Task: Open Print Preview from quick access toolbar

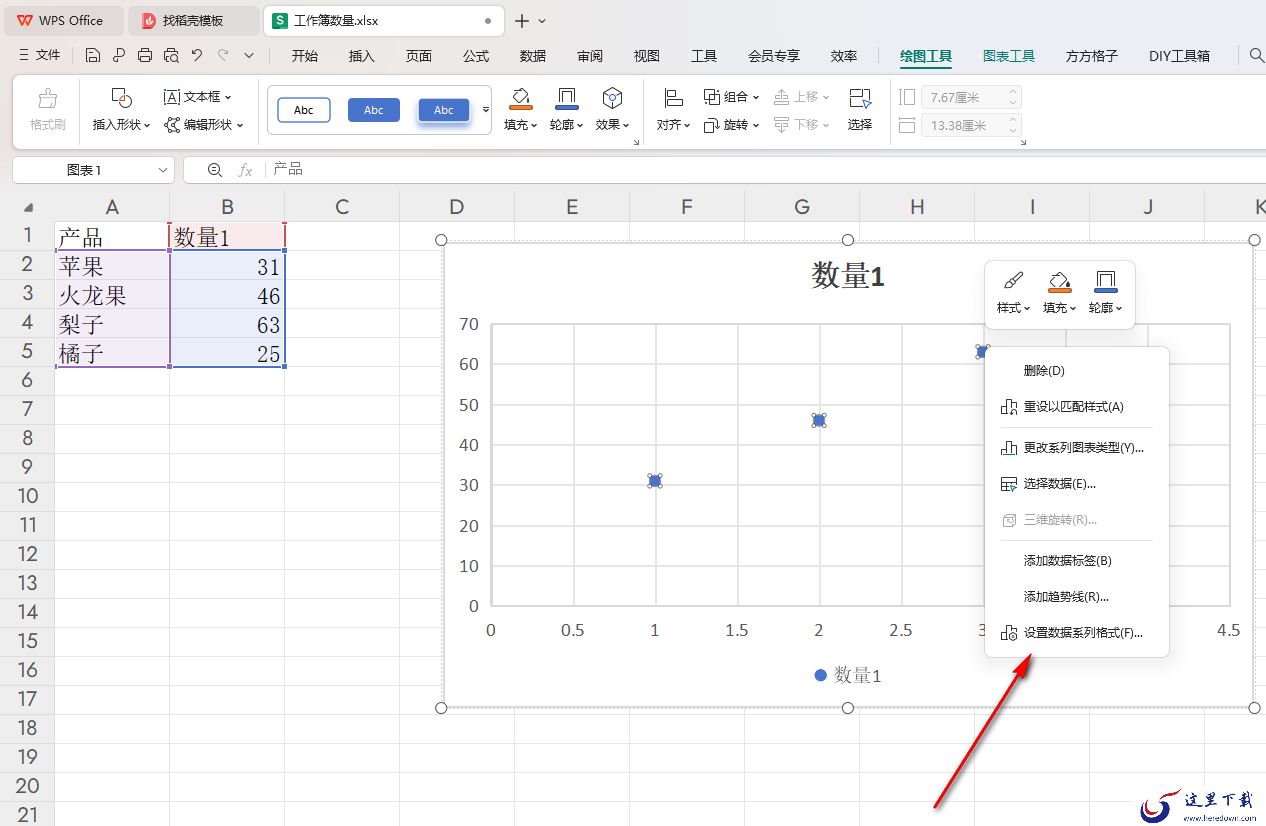Action: tap(171, 55)
